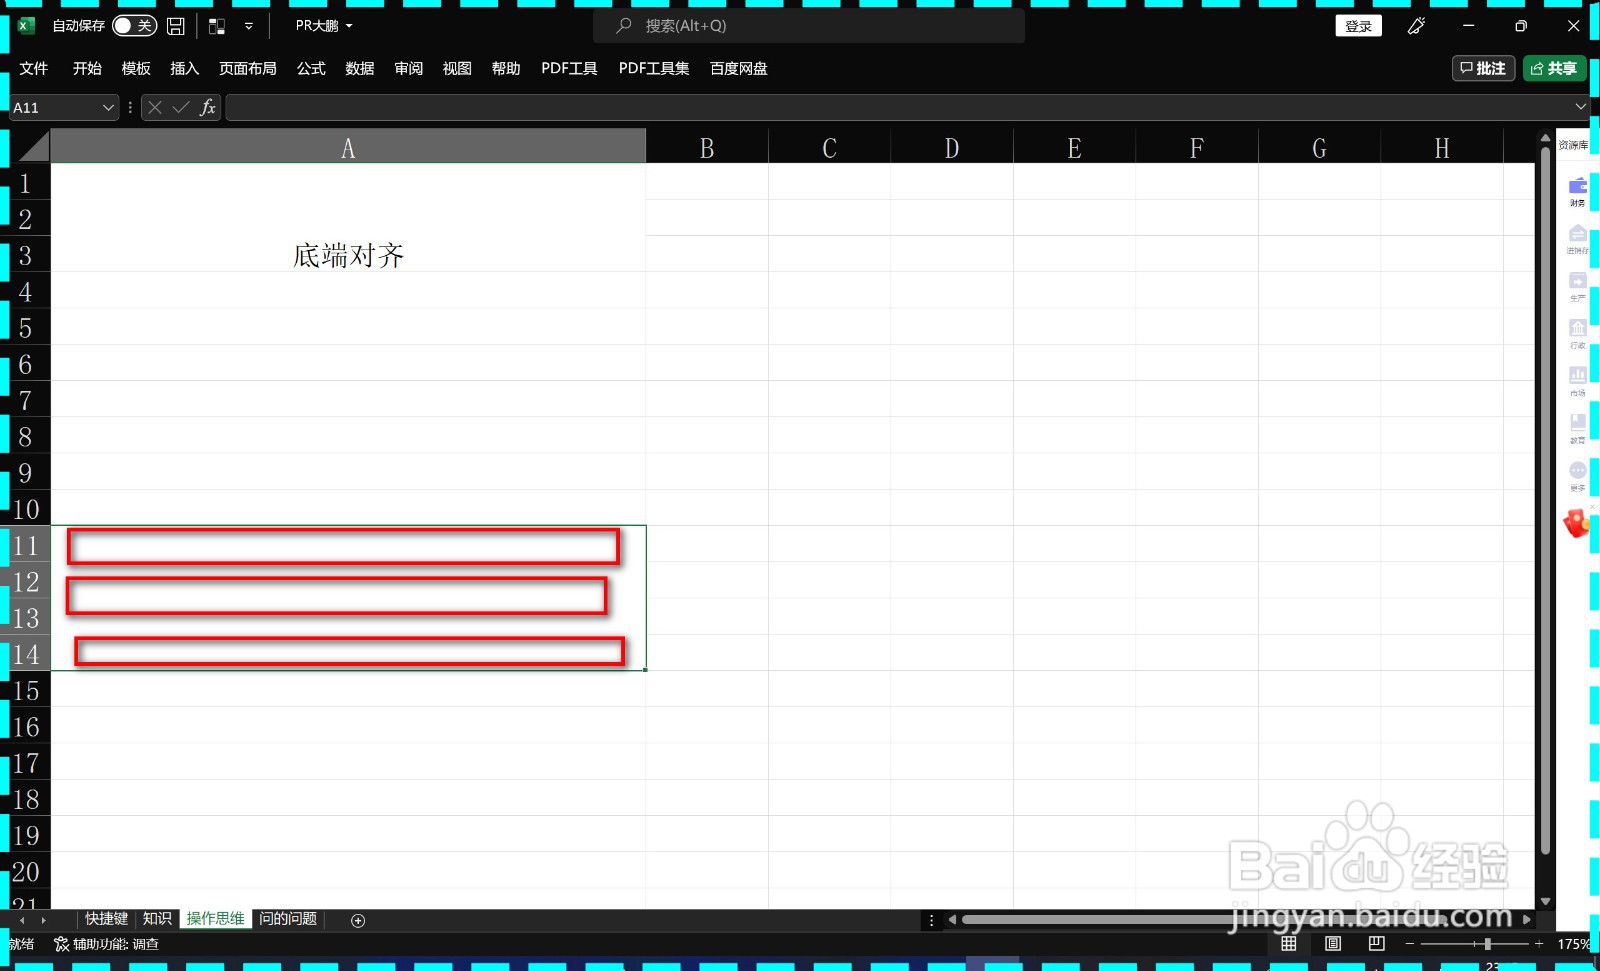Click the fx insert function icon
Image resolution: width=1600 pixels, height=971 pixels.
tap(207, 107)
